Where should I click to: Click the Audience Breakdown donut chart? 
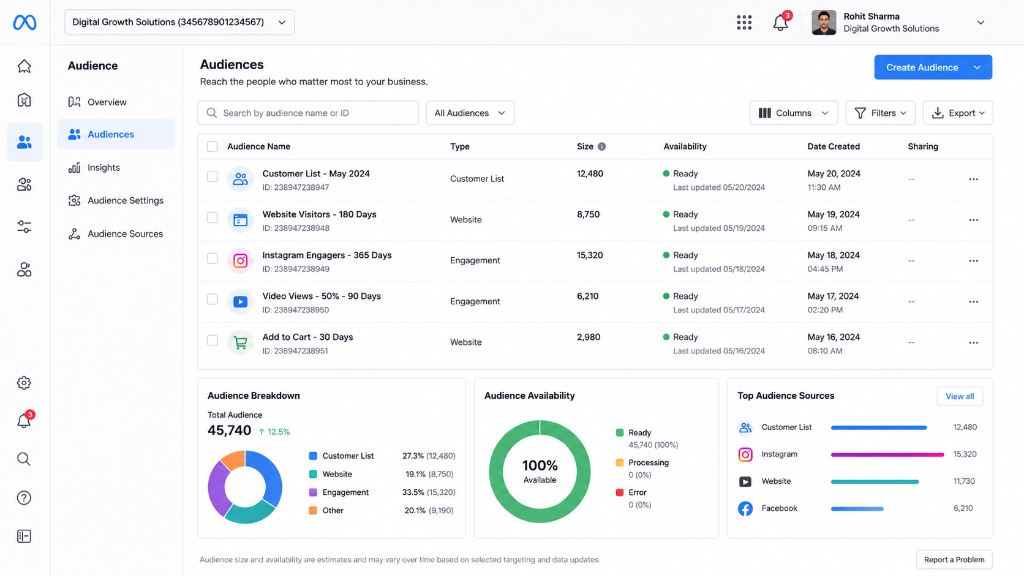point(245,487)
